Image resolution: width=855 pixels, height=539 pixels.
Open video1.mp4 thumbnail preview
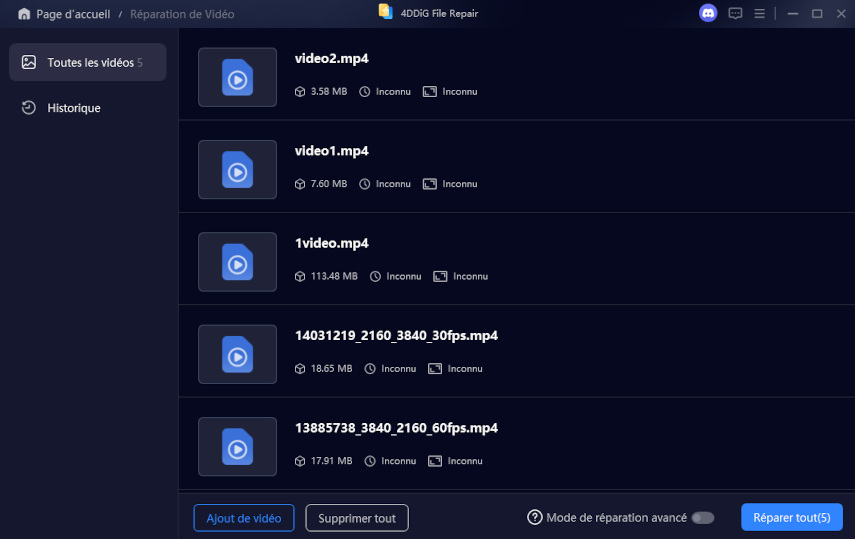pyautogui.click(x=237, y=170)
